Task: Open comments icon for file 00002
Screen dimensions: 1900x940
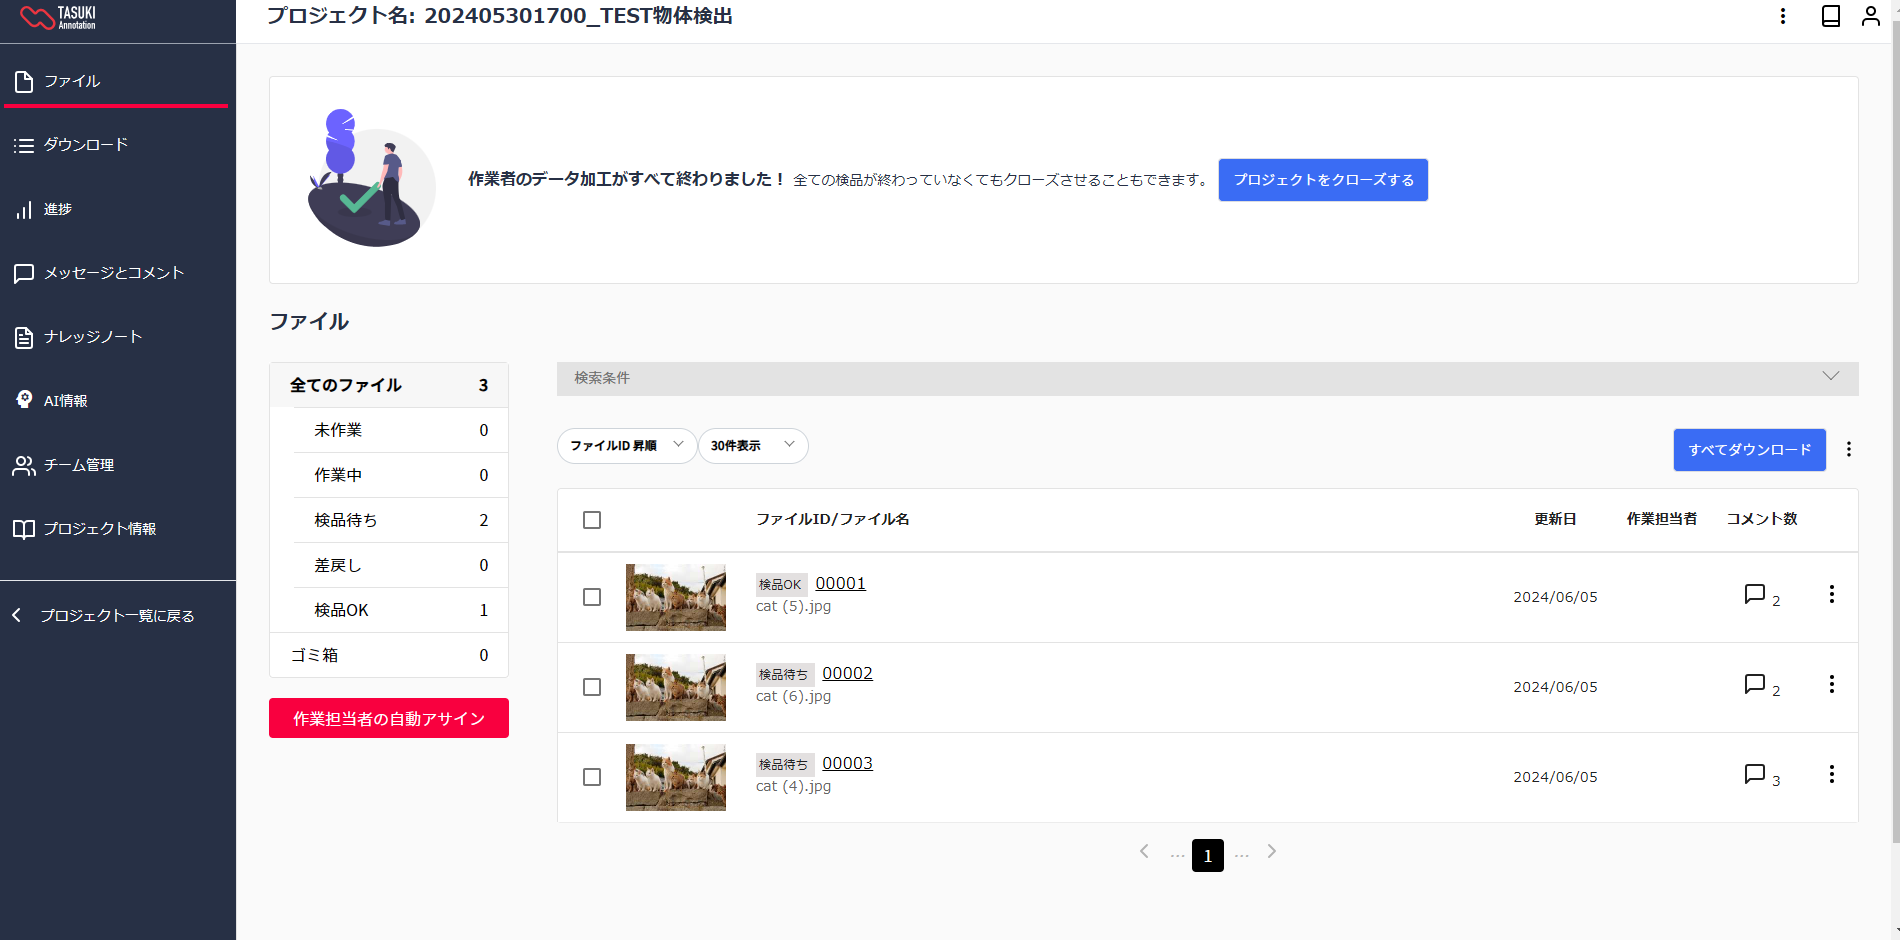Action: [x=1754, y=684]
